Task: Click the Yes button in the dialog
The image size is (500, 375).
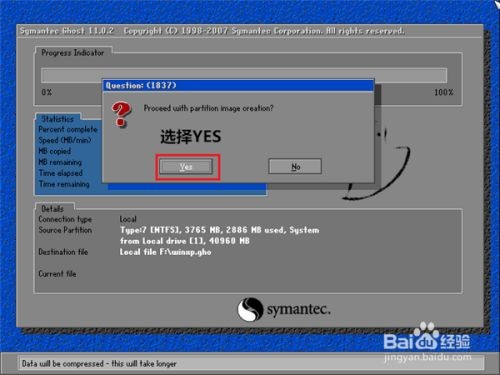Action: click(186, 166)
